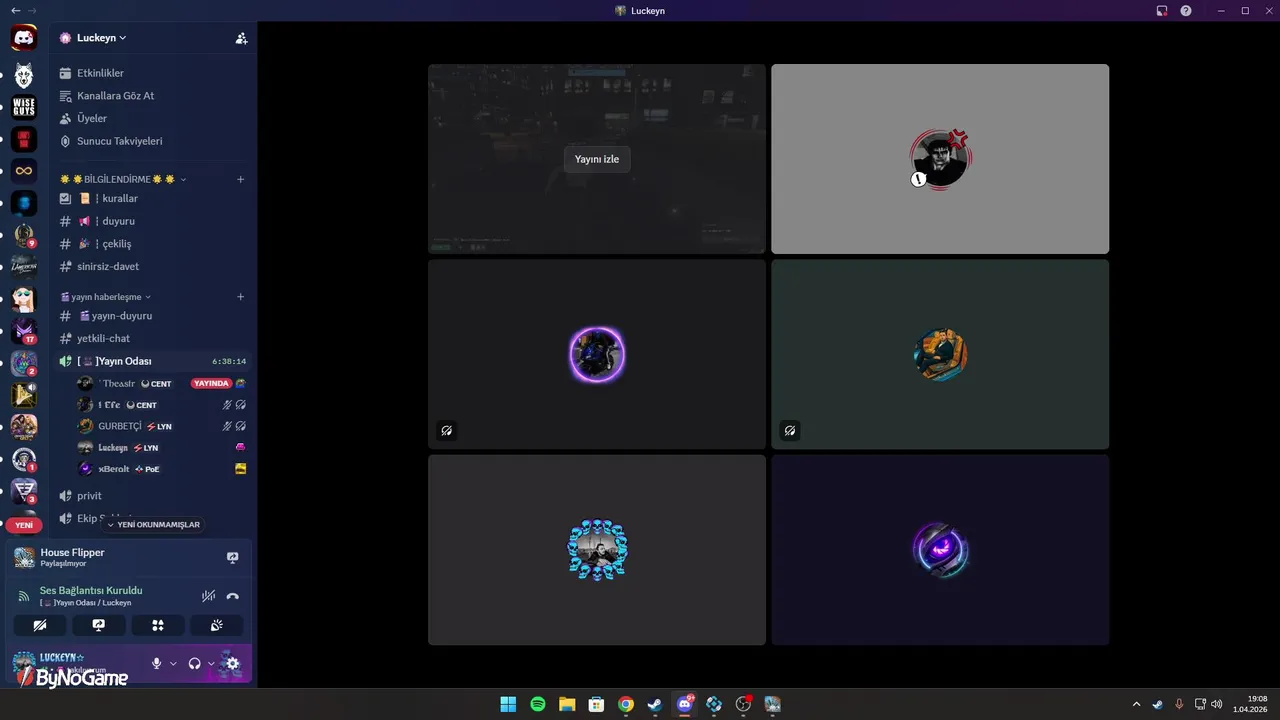Click Ses Bağlantısı Kuruldu status
The height and width of the screenshot is (720, 1280).
coord(91,590)
